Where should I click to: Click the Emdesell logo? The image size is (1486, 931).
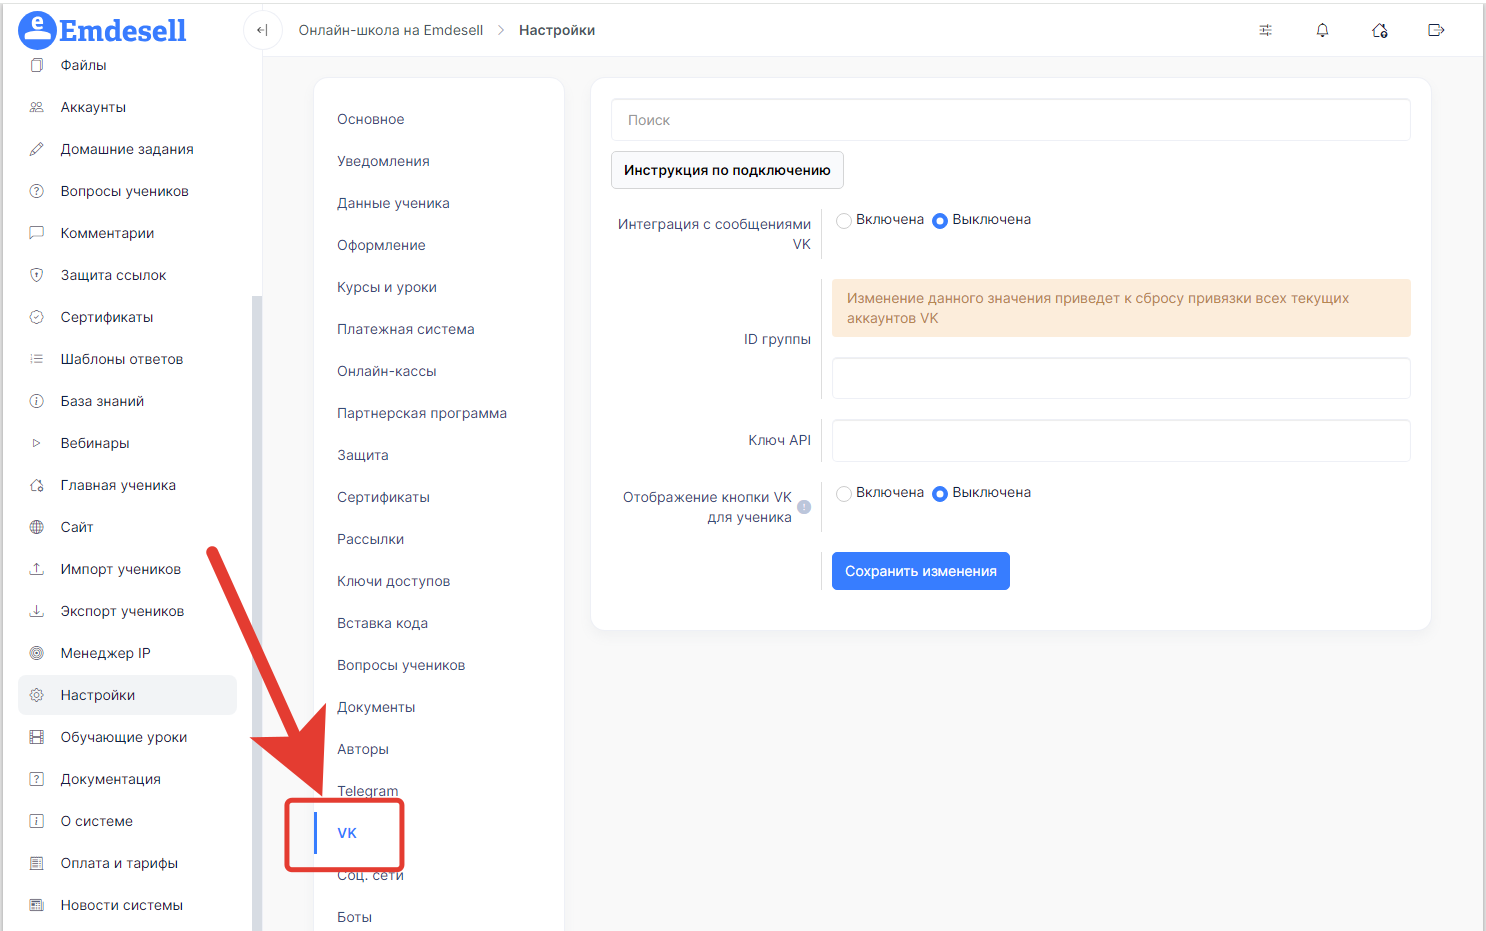point(103,30)
